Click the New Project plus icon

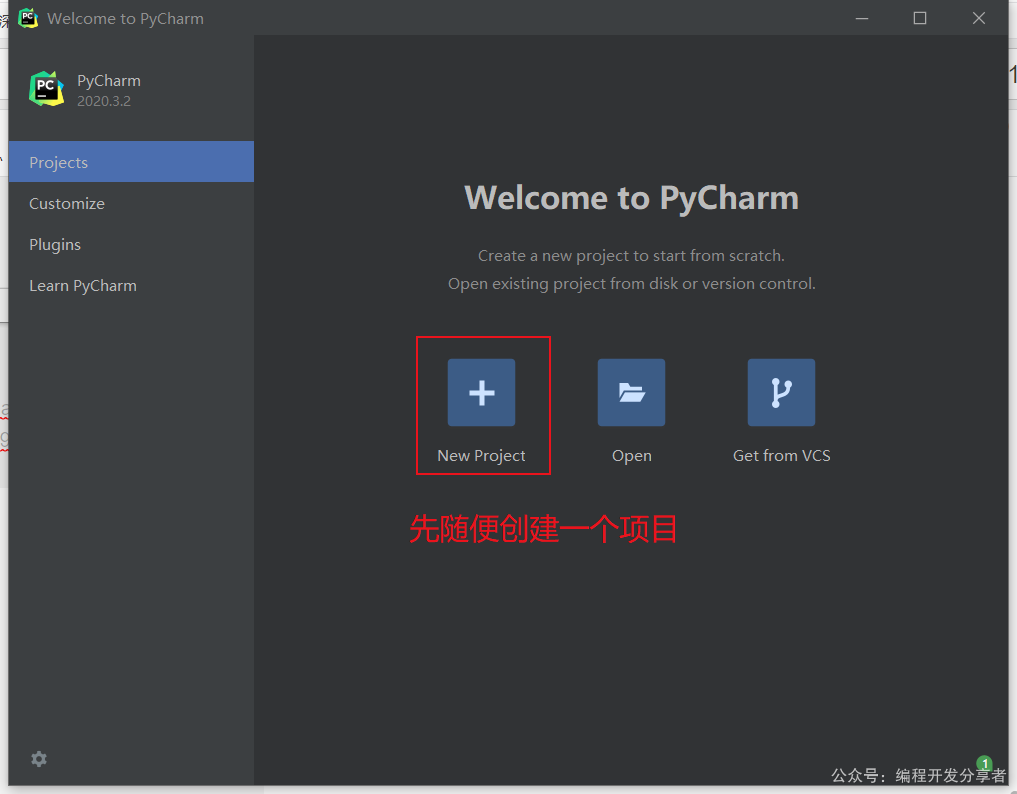pos(481,392)
